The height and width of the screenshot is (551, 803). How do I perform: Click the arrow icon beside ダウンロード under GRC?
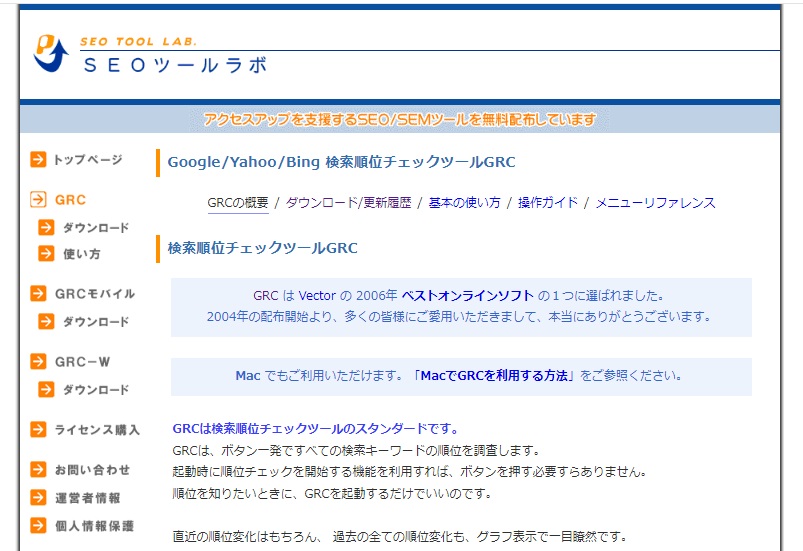pyautogui.click(x=46, y=227)
